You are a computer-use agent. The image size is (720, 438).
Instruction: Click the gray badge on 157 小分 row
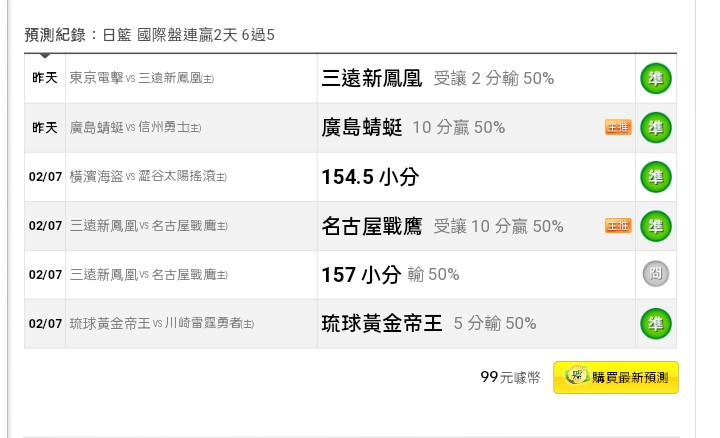pyautogui.click(x=656, y=274)
